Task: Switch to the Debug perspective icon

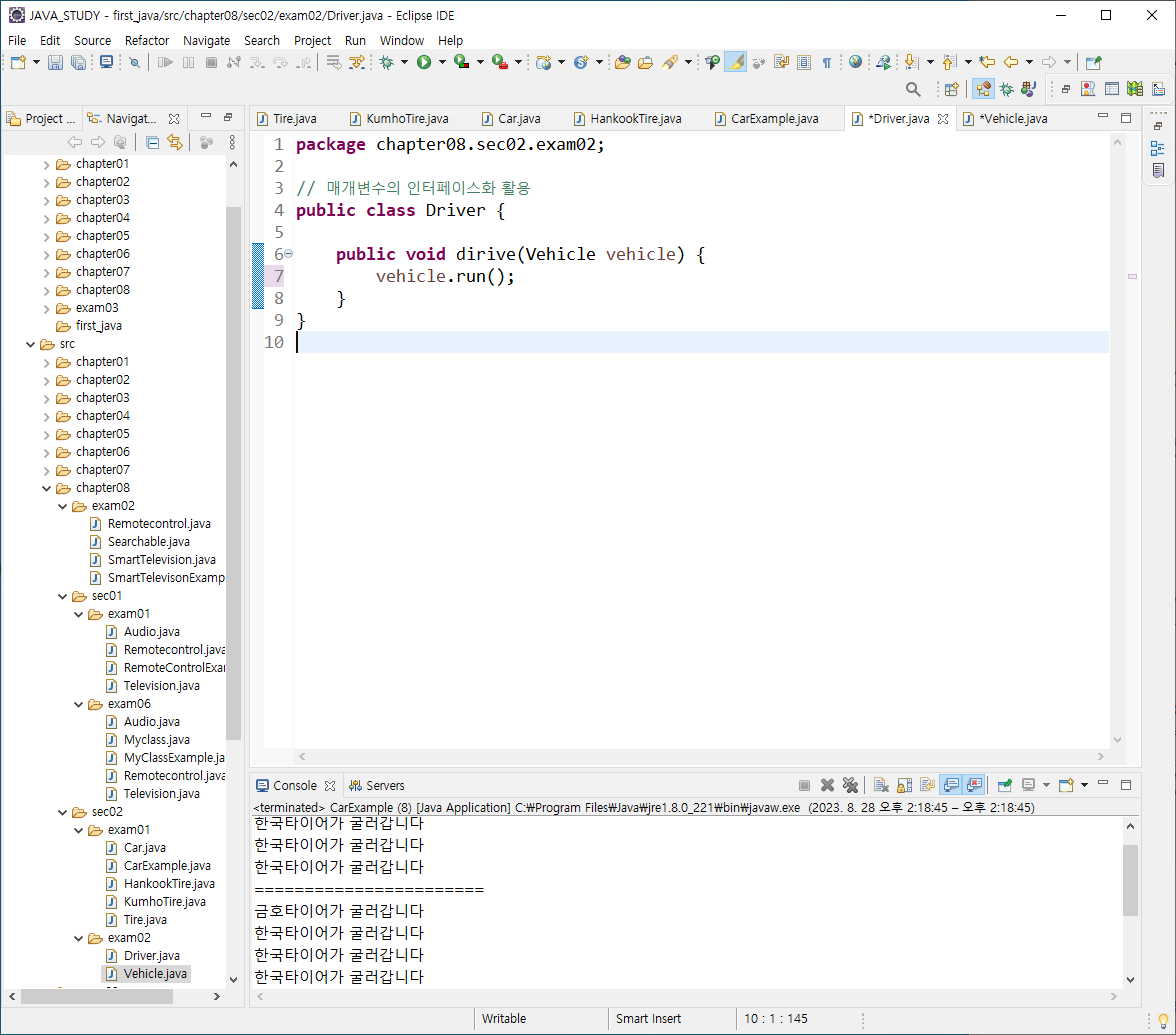Action: 1006,89
